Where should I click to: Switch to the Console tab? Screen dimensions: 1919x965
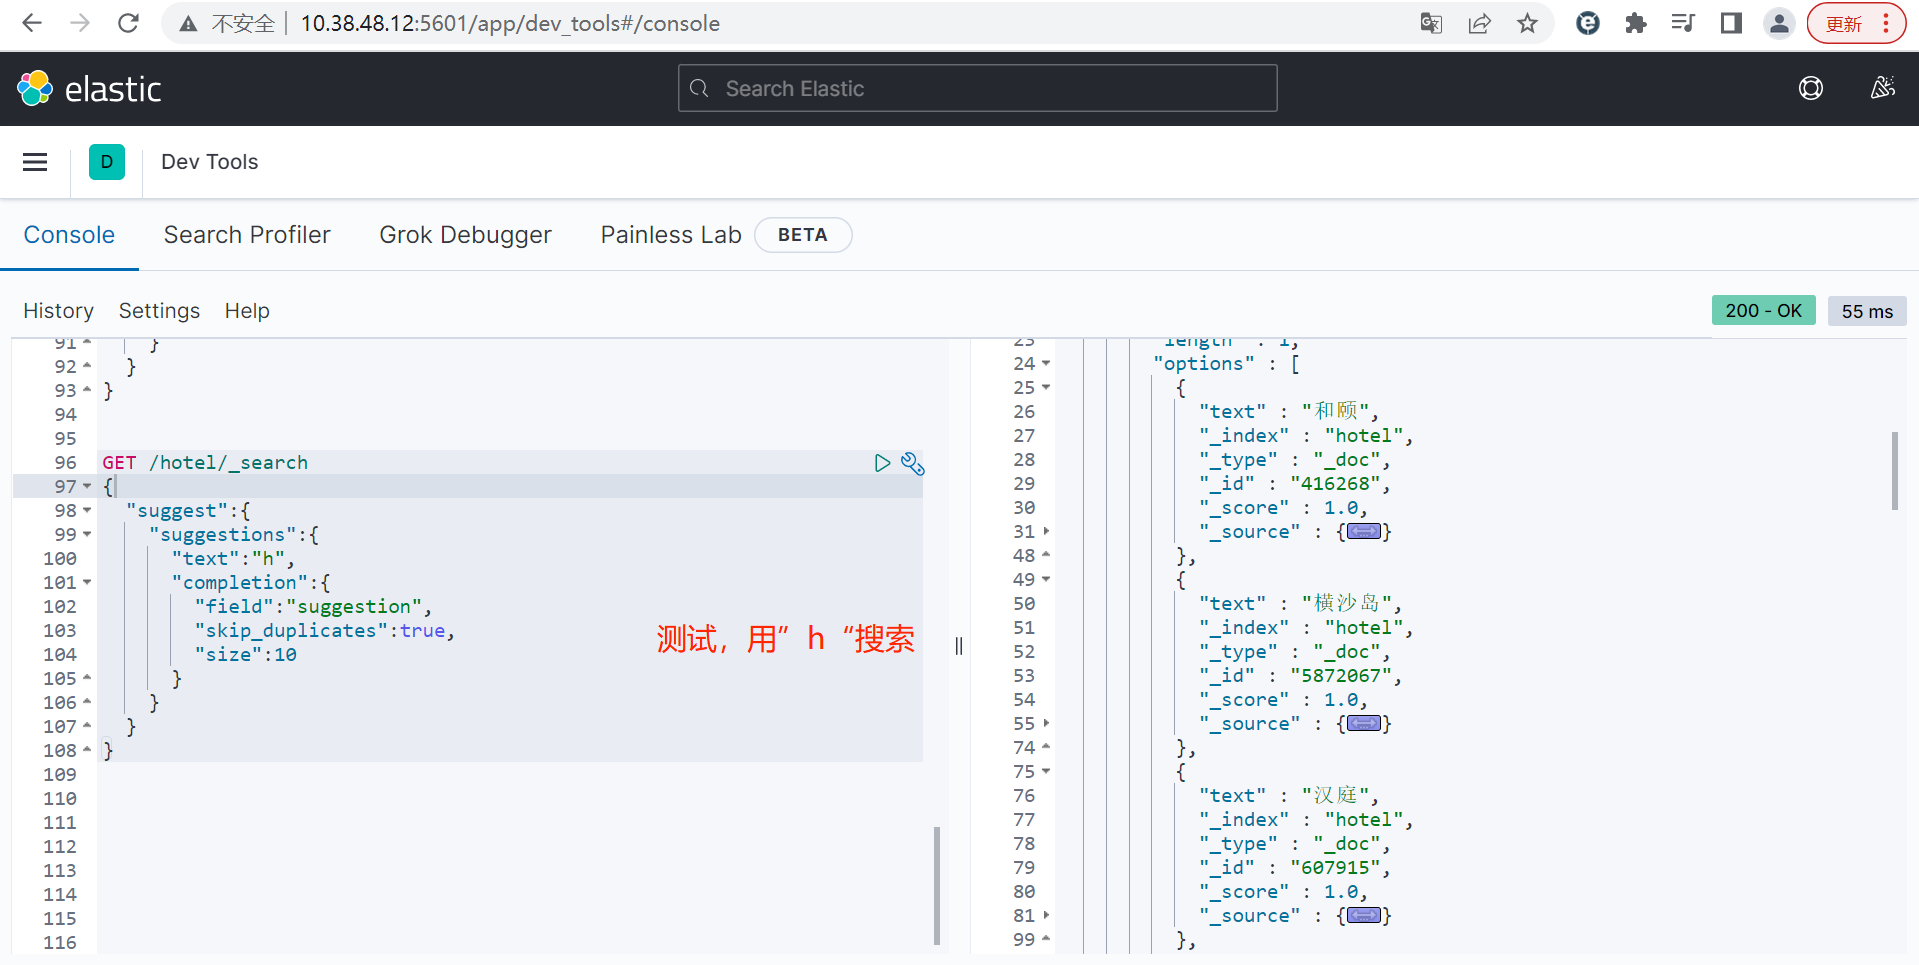click(69, 235)
